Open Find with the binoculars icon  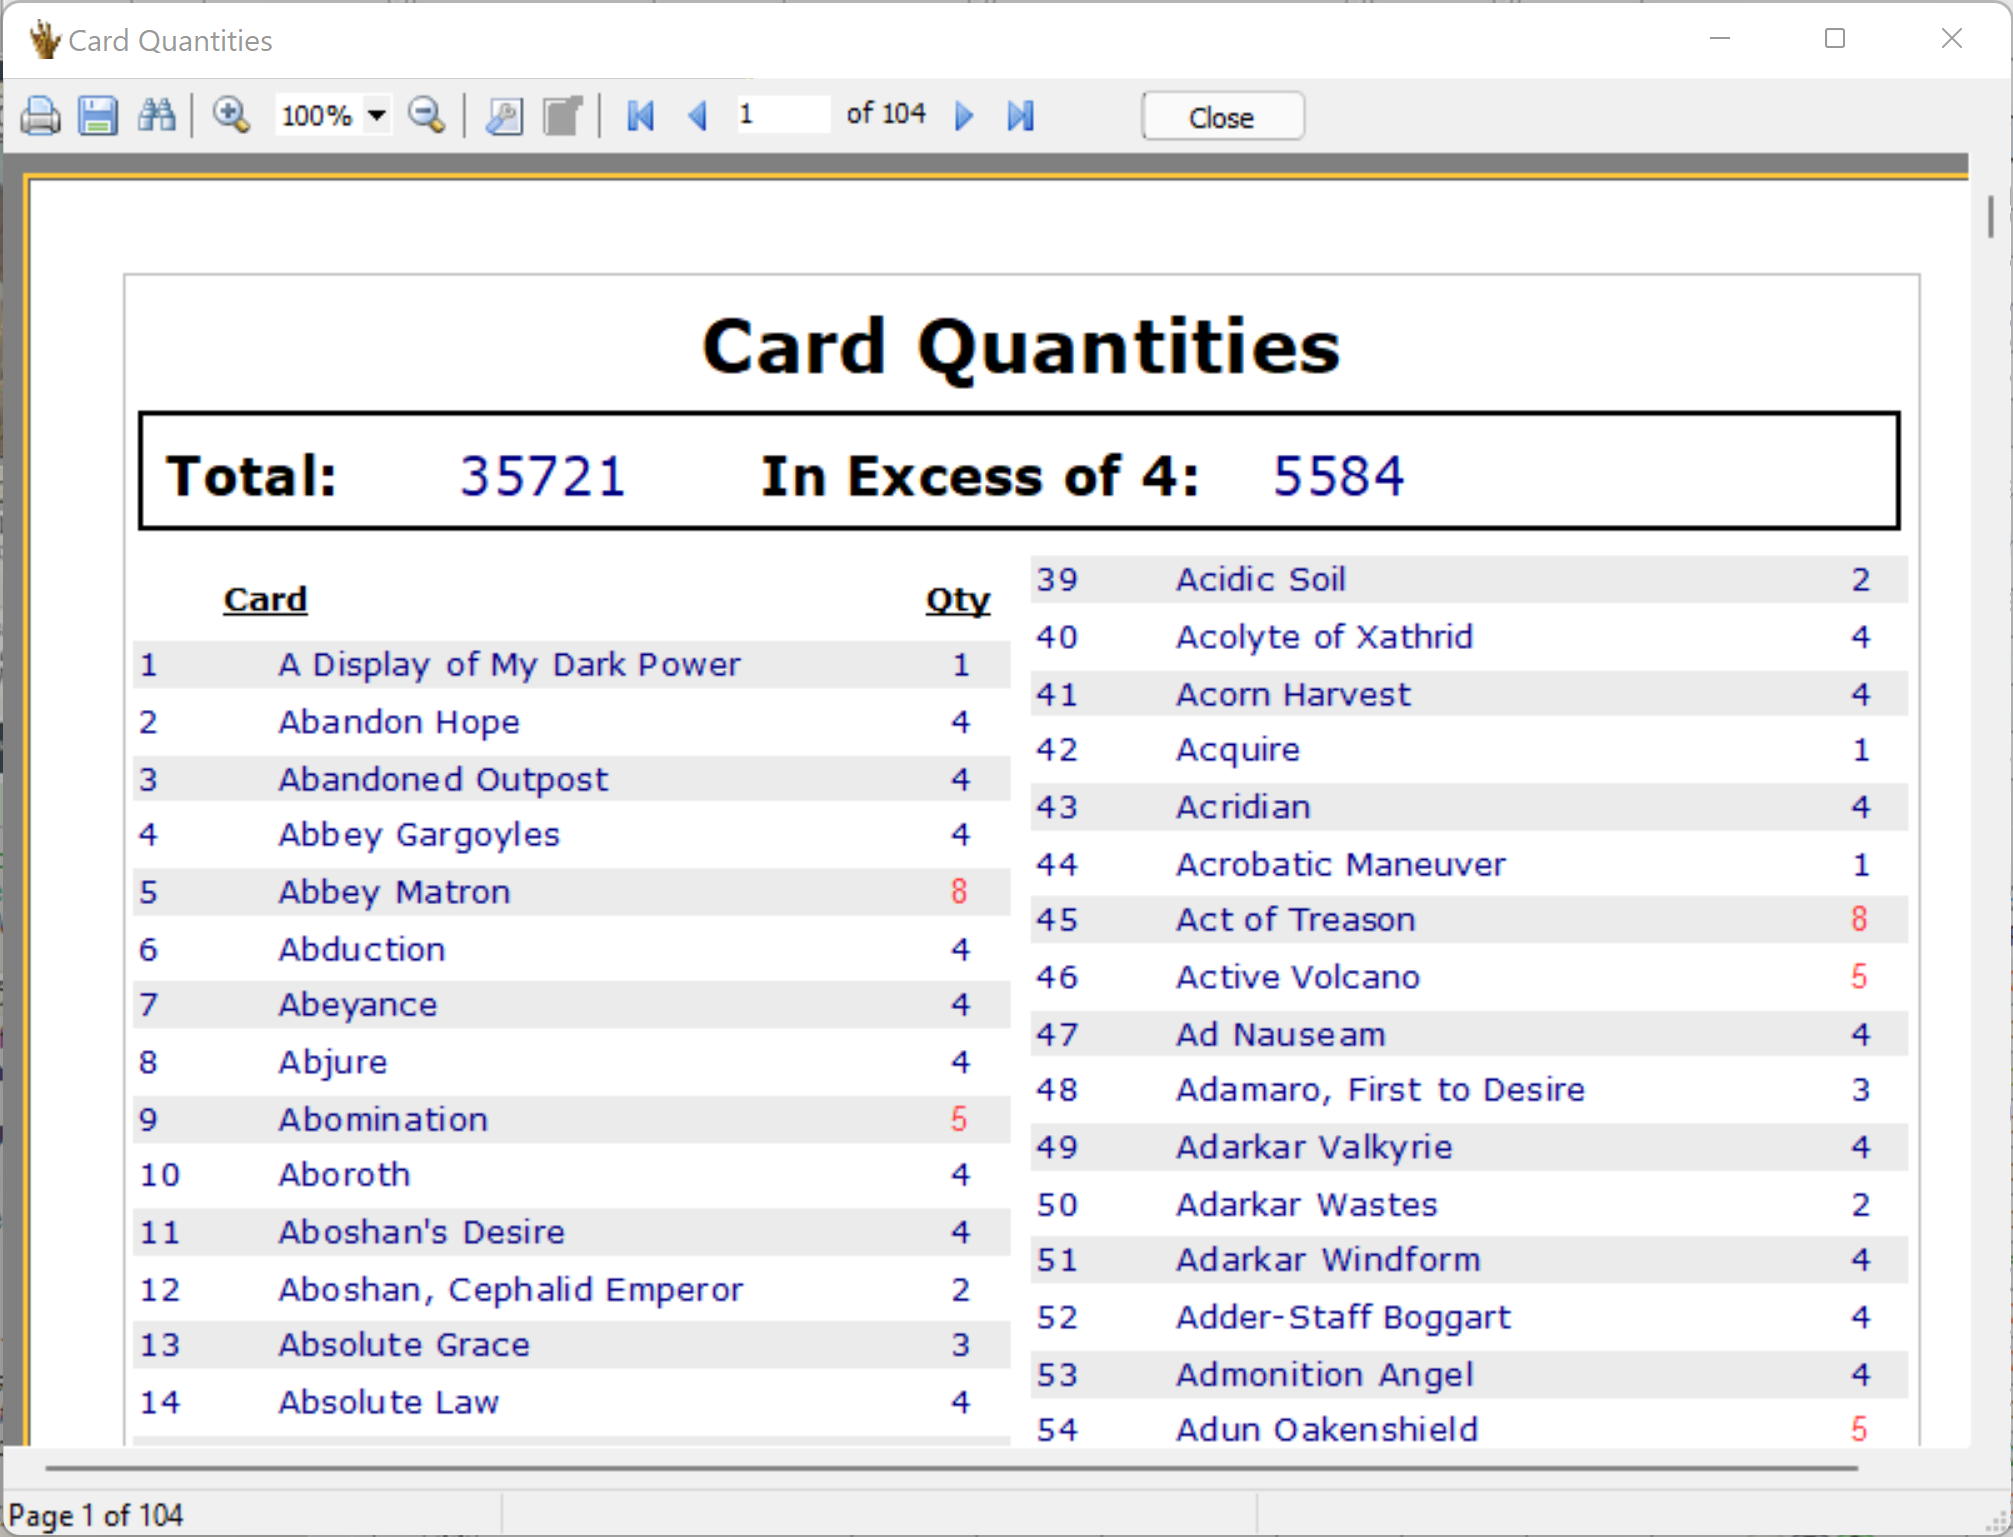pyautogui.click(x=157, y=116)
